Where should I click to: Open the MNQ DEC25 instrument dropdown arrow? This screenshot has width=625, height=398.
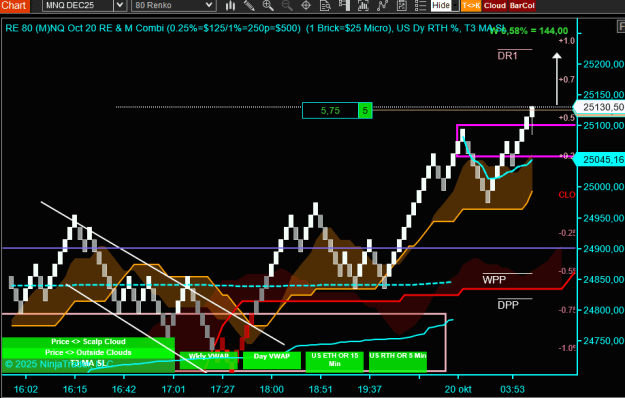click(120, 6)
